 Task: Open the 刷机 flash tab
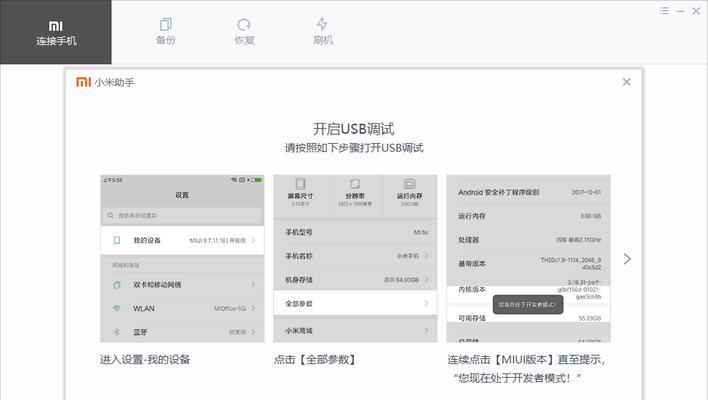tap(323, 32)
